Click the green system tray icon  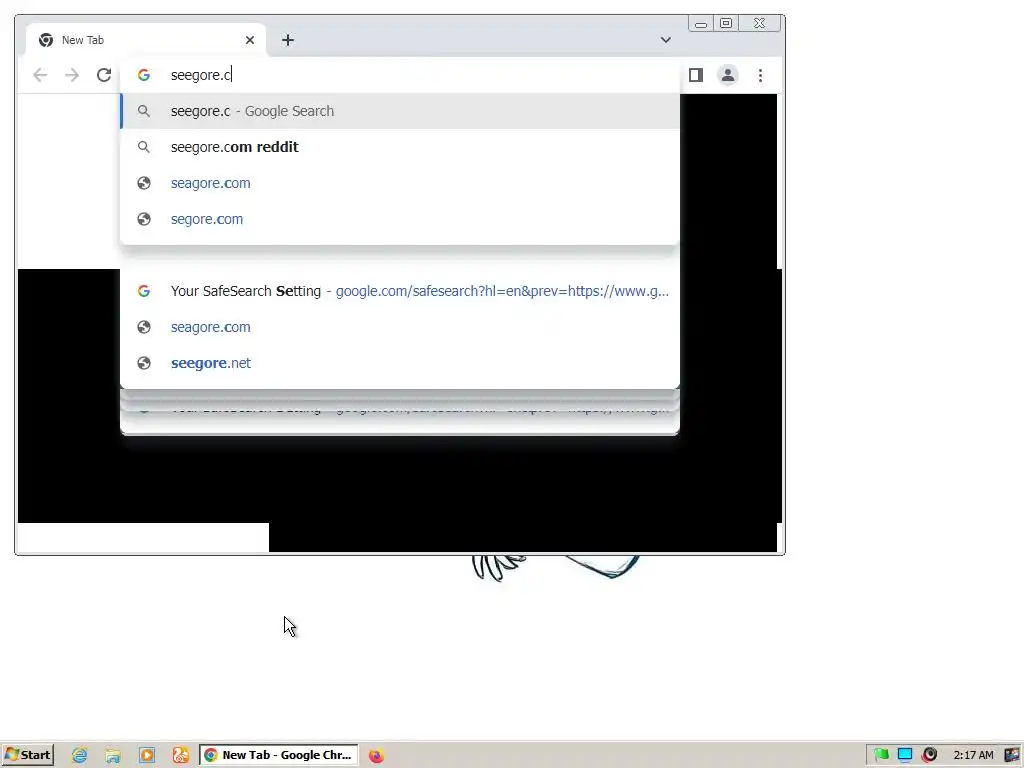(x=882, y=755)
